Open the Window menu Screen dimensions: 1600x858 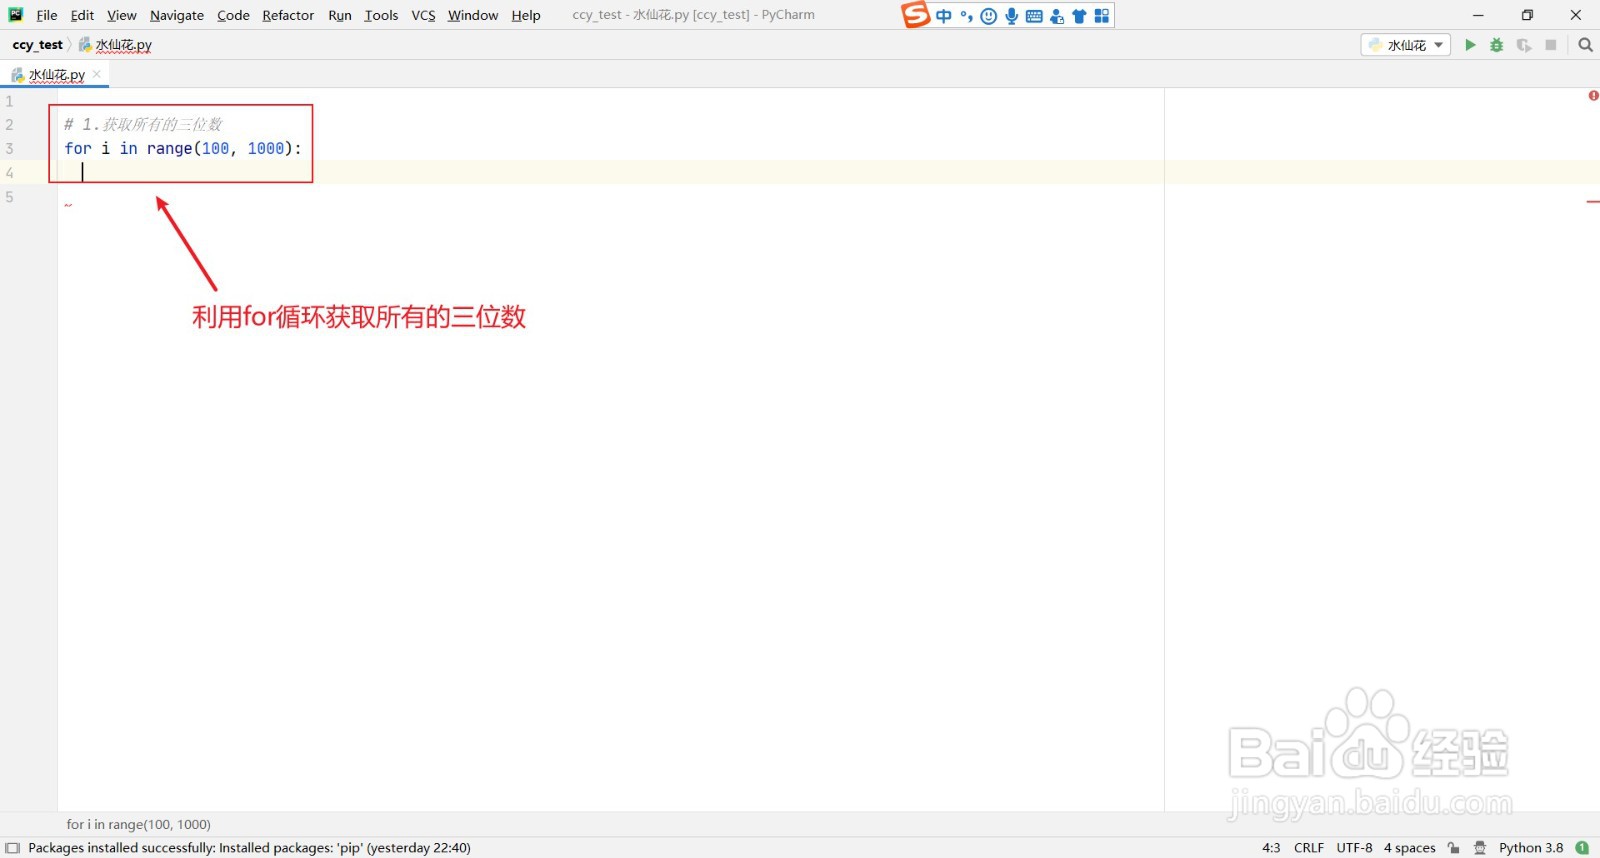click(473, 15)
